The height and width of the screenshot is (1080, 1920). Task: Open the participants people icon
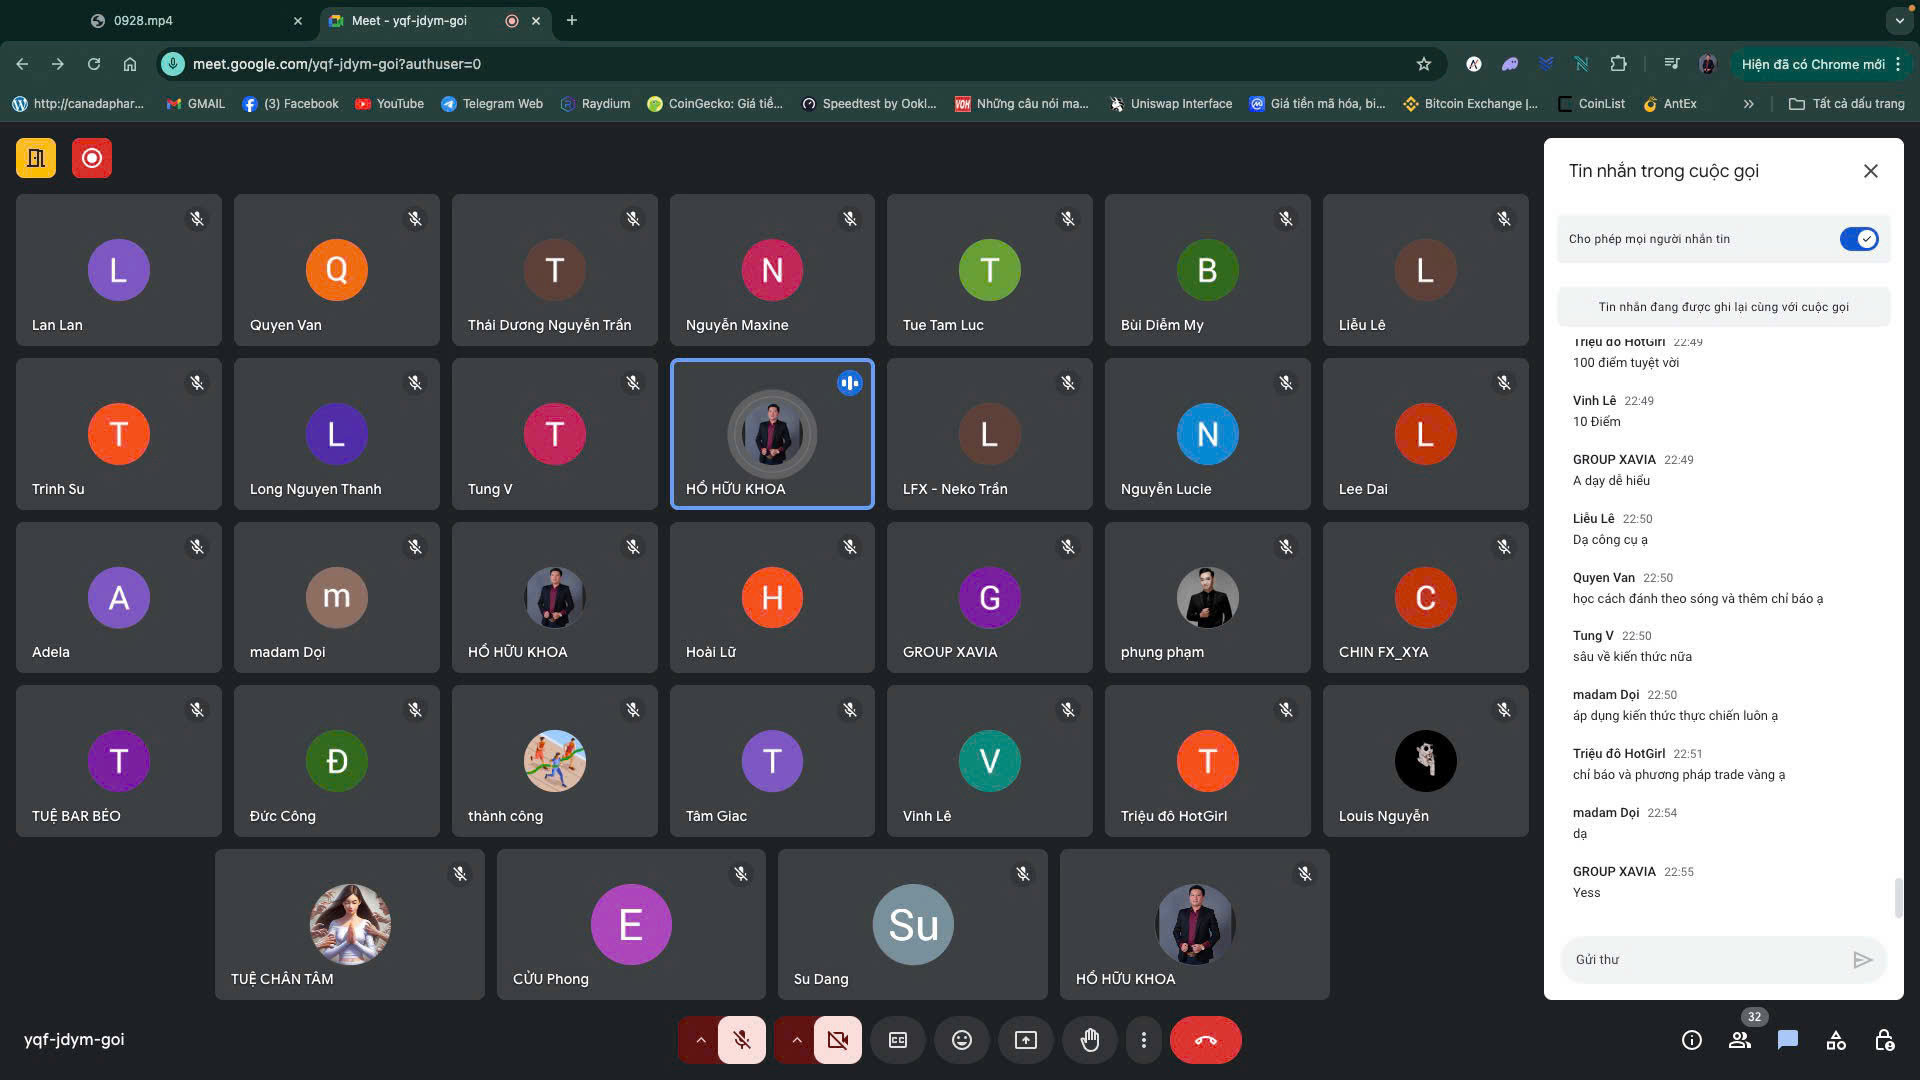click(x=1740, y=1040)
